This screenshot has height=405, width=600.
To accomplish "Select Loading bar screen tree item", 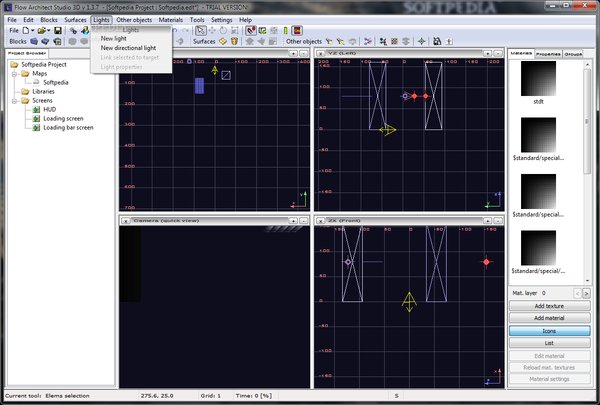I will tap(67, 127).
